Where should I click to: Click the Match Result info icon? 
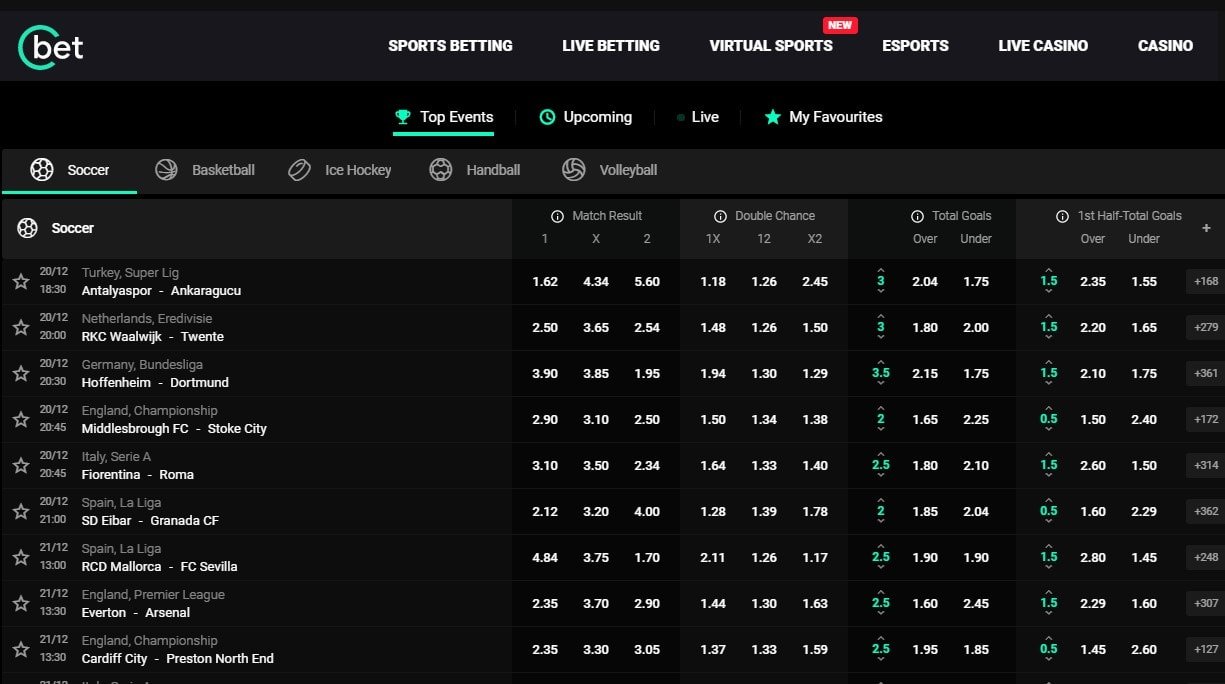pos(558,216)
